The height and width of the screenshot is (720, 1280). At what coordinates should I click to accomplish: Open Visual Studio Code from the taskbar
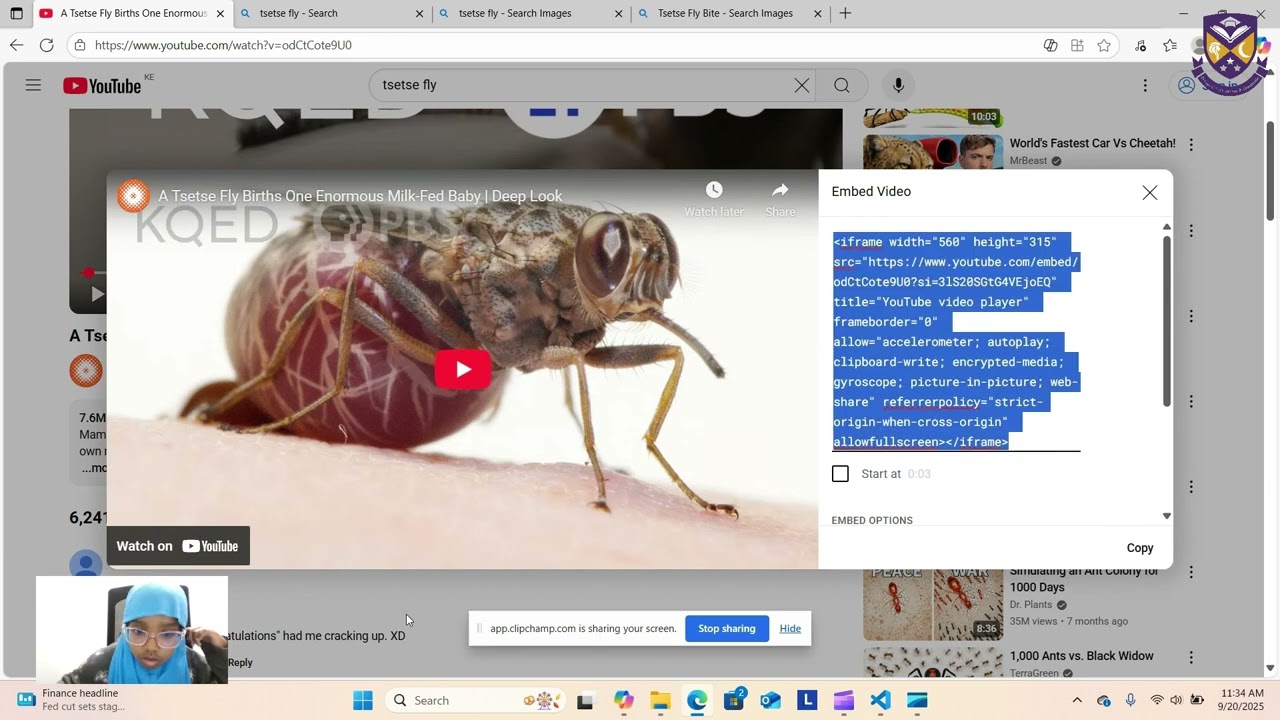point(880,700)
